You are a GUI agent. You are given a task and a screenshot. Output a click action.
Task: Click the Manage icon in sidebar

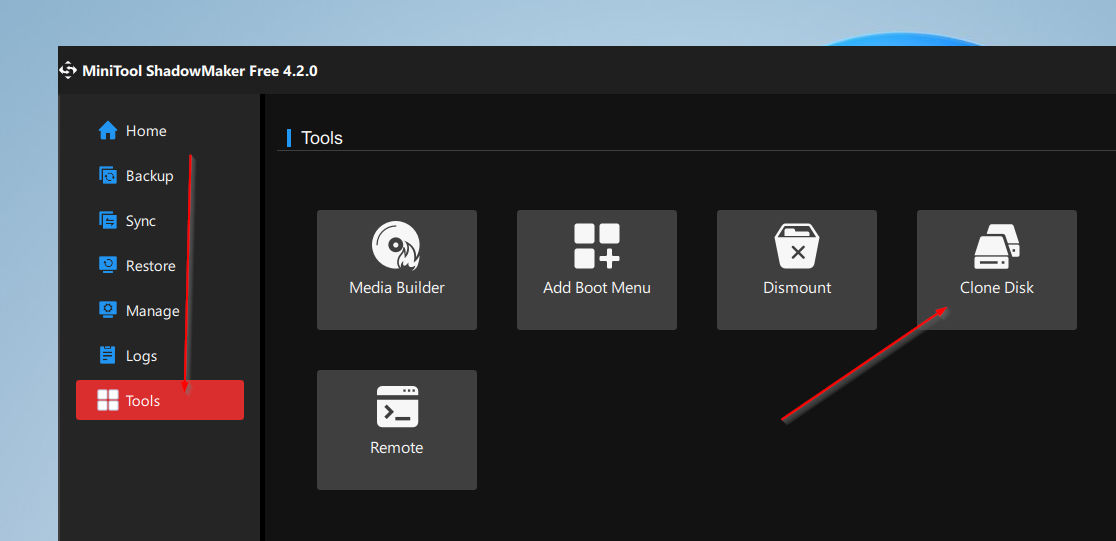point(107,310)
